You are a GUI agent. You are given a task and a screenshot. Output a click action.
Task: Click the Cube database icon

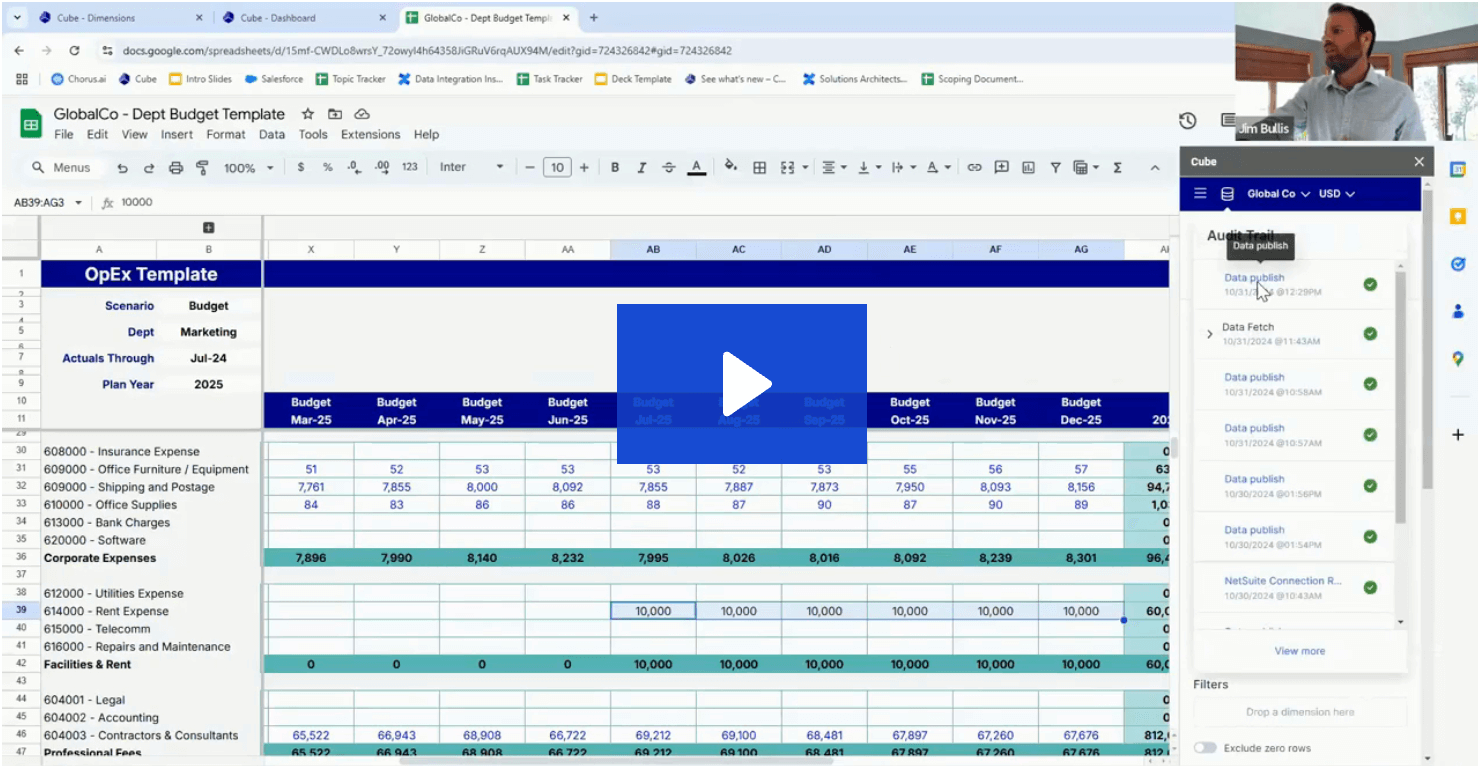point(1226,193)
